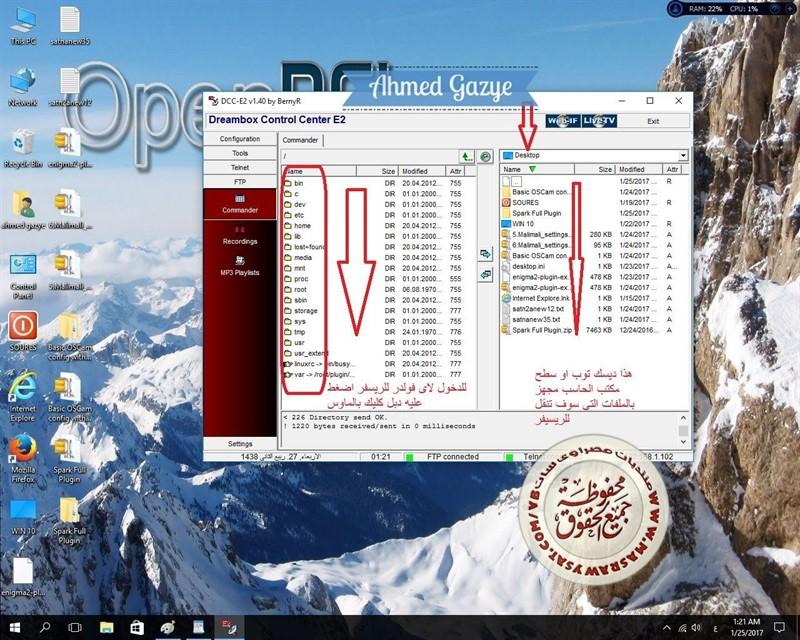The height and width of the screenshot is (640, 800).
Task: Select the SOURES icon on the desktop
Action: [23, 332]
